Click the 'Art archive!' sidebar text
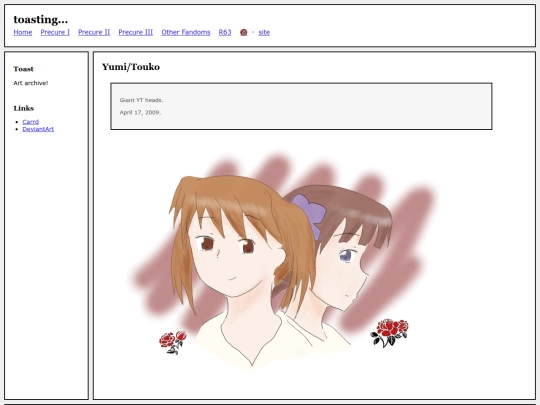Image resolution: width=540 pixels, height=405 pixels. tap(31, 83)
